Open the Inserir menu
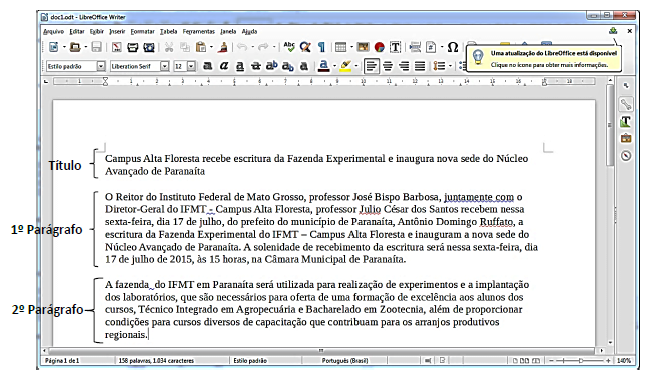 click(x=117, y=31)
